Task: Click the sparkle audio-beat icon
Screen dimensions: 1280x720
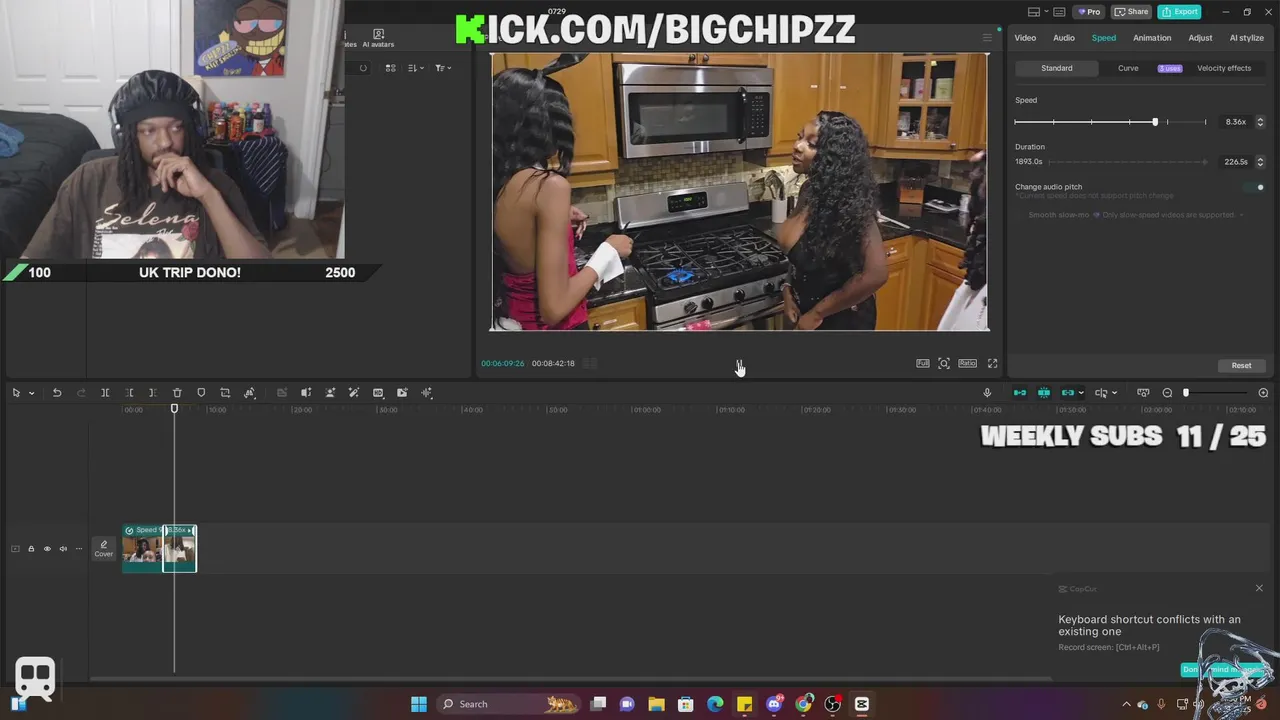Action: tap(427, 393)
